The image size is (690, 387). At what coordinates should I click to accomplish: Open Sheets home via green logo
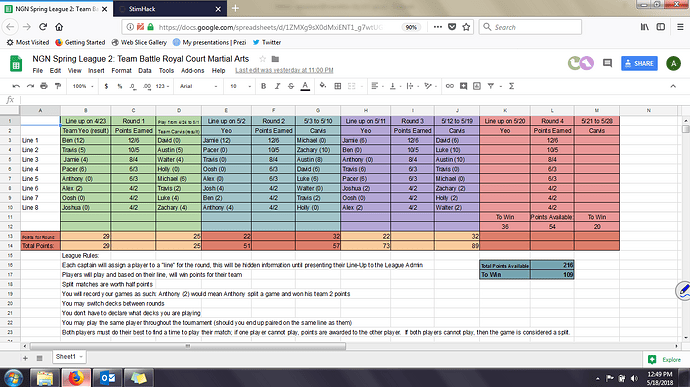[16, 64]
